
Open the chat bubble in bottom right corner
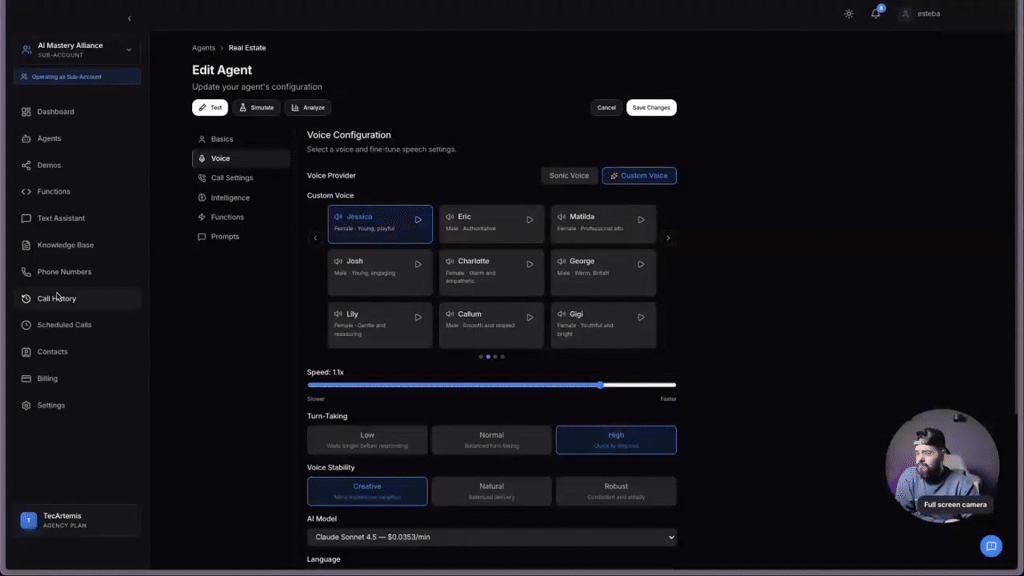tap(991, 546)
